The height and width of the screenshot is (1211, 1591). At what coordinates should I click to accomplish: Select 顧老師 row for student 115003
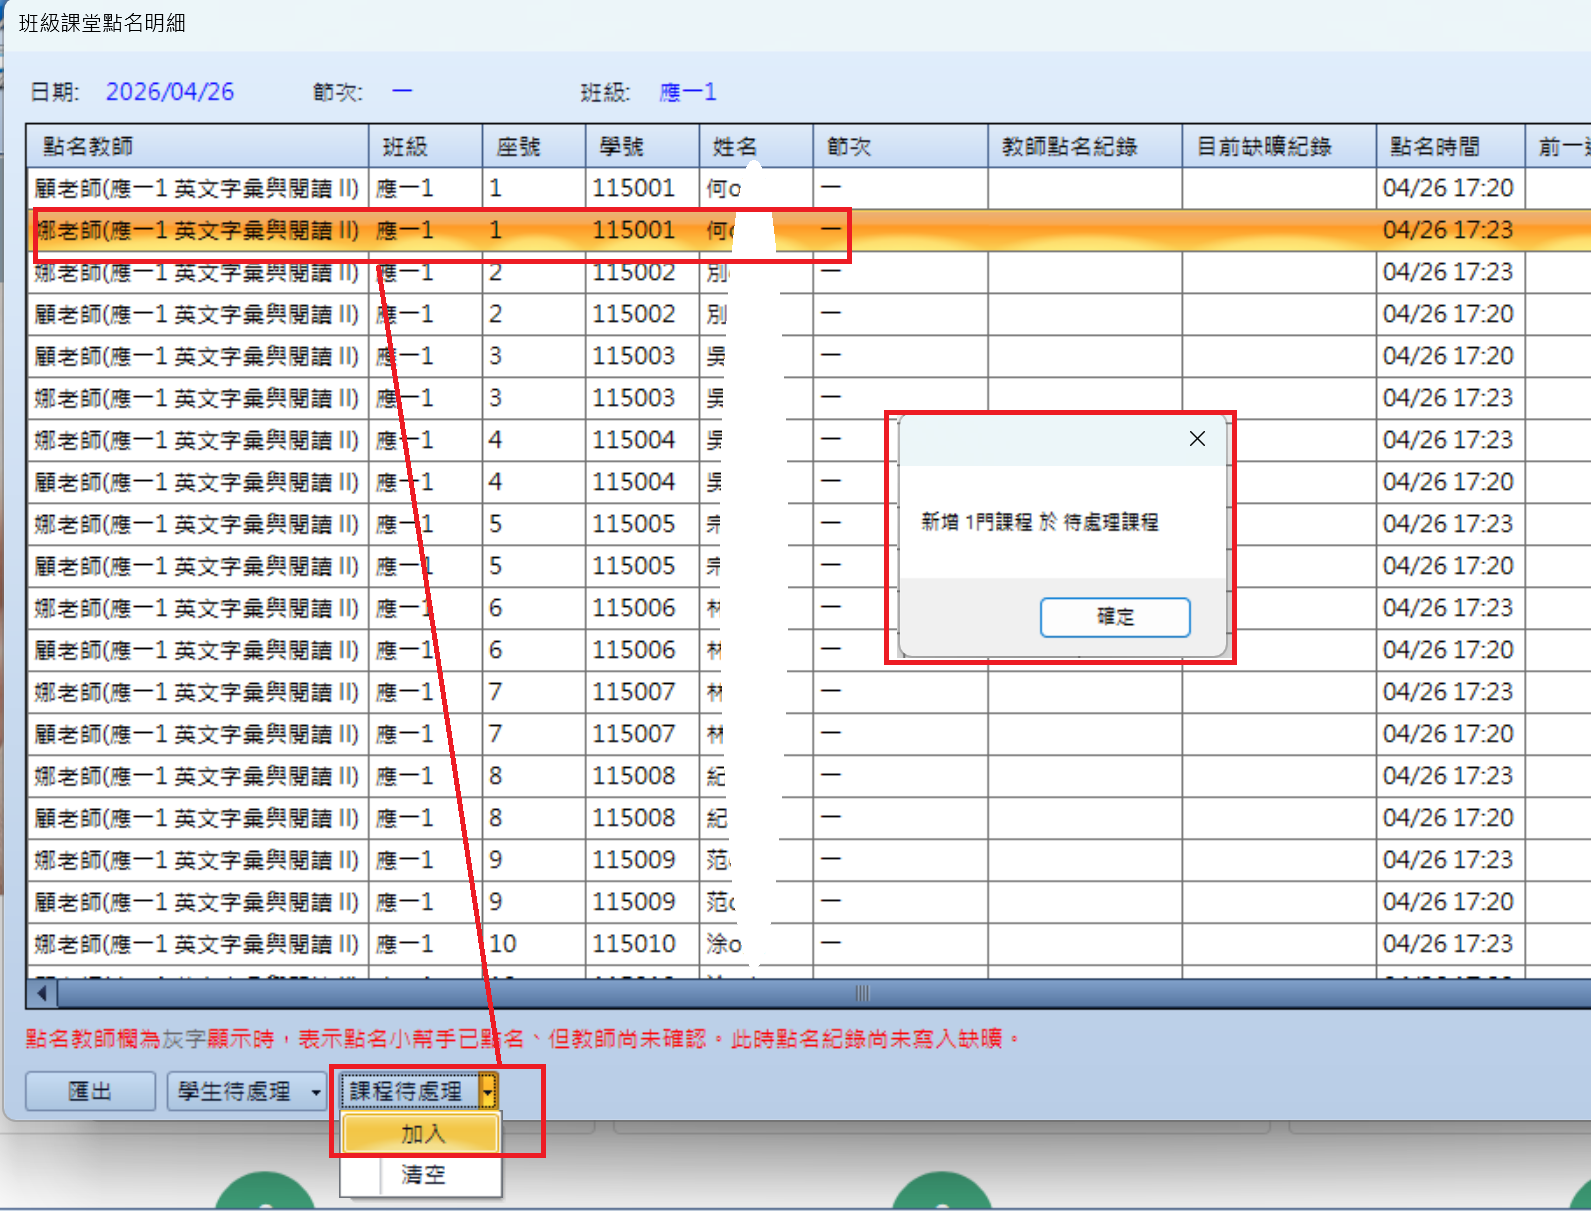(x=808, y=356)
